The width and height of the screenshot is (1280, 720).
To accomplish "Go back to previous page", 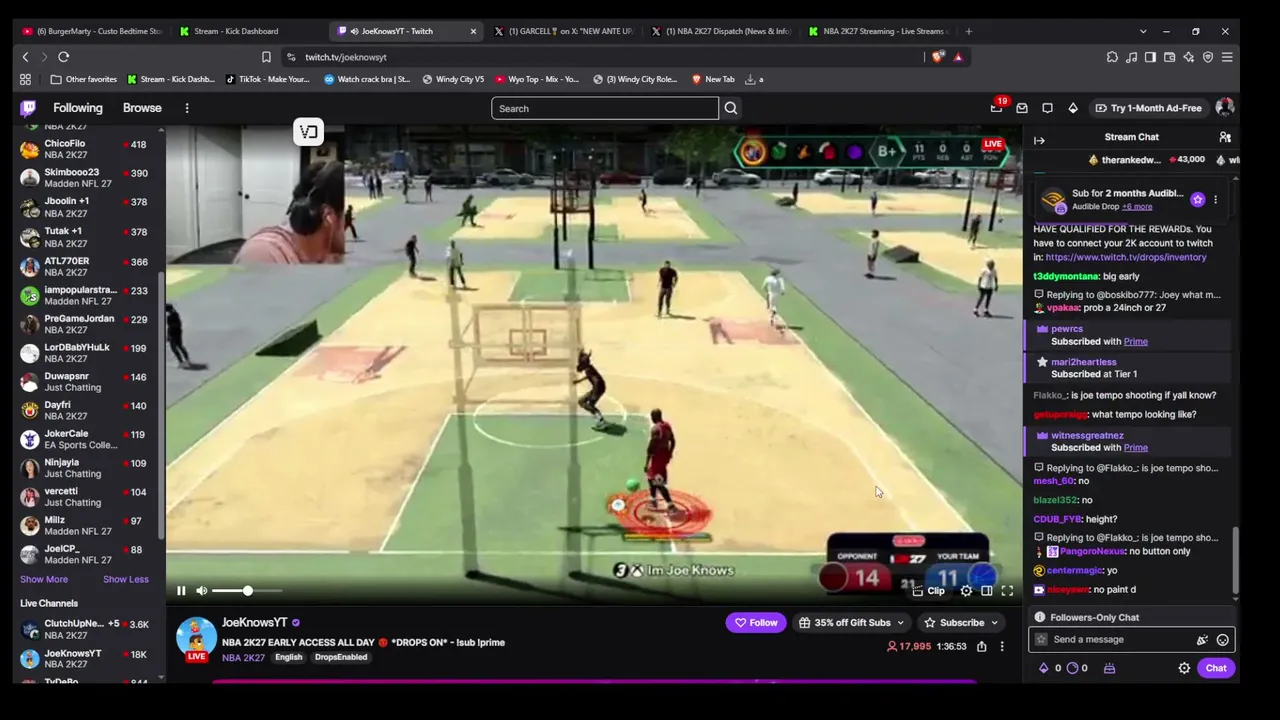I will tap(25, 57).
